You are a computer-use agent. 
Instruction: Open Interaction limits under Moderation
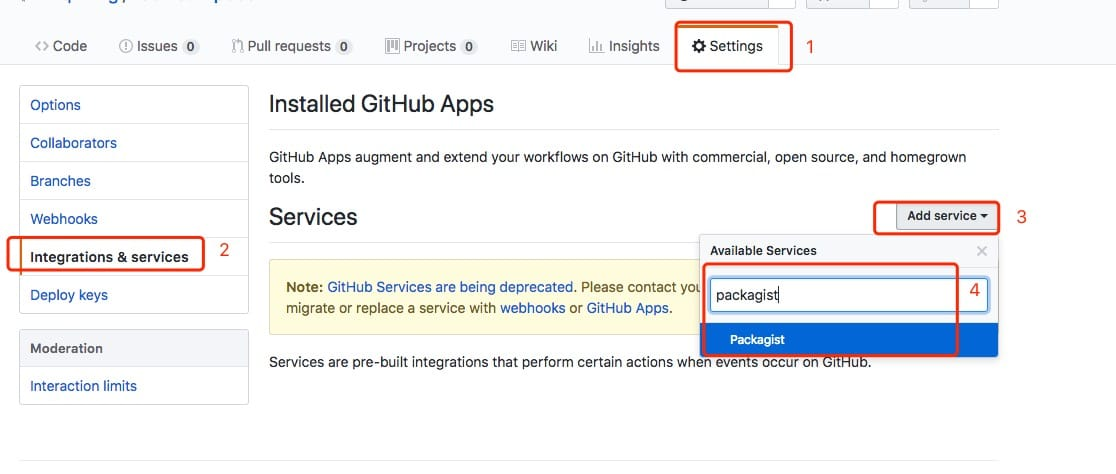pyautogui.click(x=84, y=386)
